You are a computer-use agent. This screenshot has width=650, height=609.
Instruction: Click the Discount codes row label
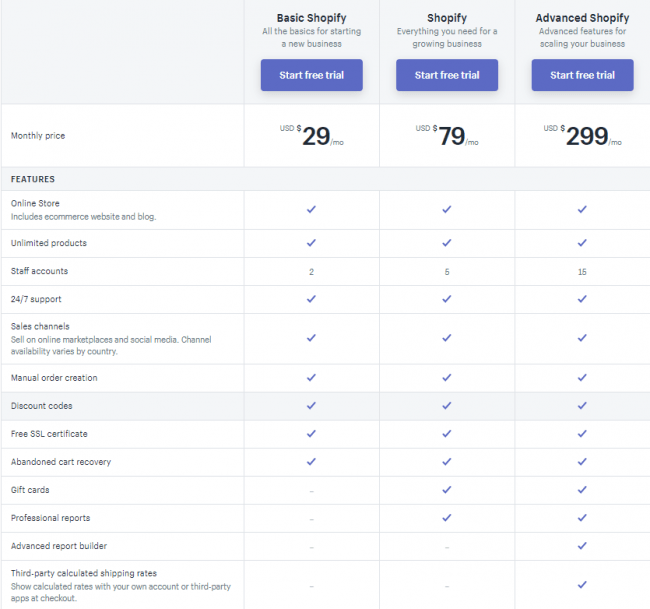(x=41, y=405)
